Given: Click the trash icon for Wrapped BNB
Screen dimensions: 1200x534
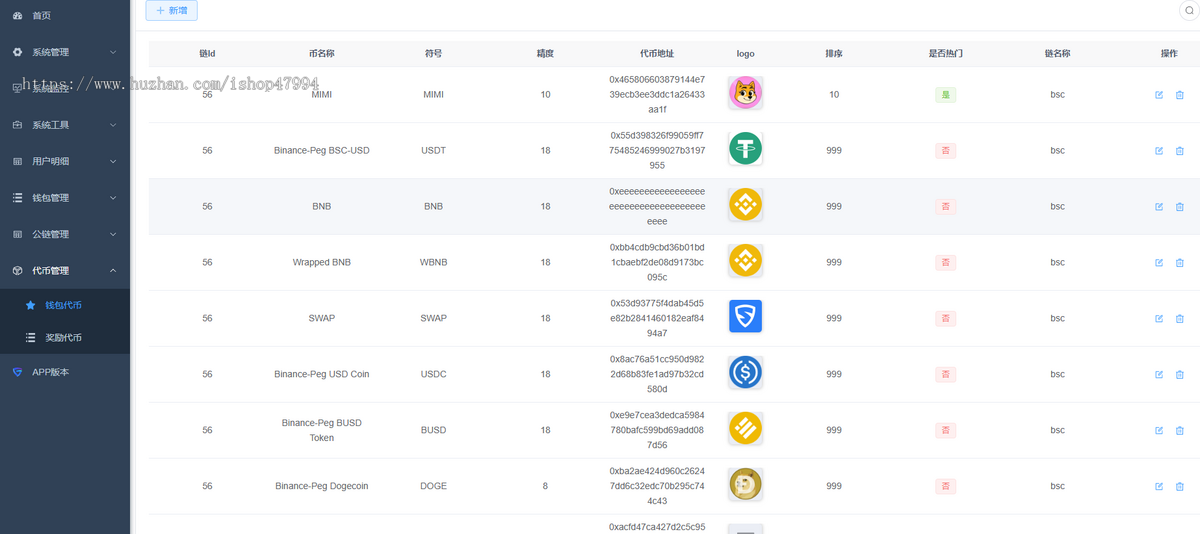Looking at the screenshot, I should pos(1179,263).
